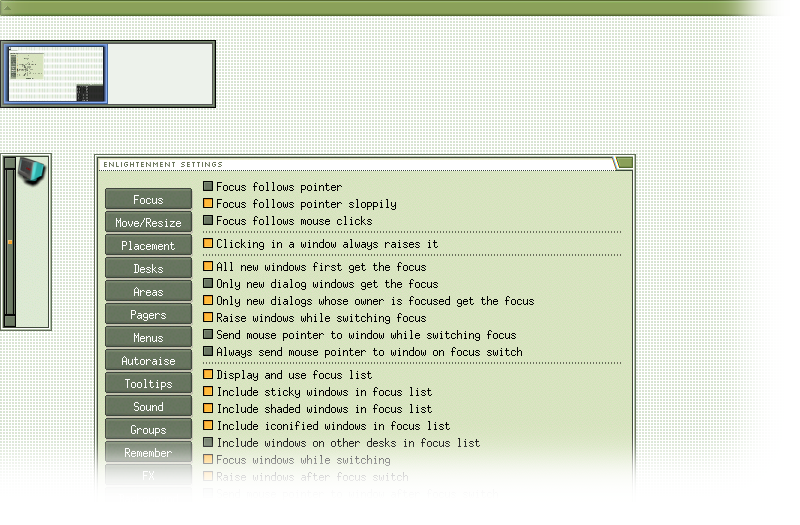Screen dimensions: 800x525
Task: Click the green corner button of Enlightenment Settings
Action: click(x=624, y=163)
